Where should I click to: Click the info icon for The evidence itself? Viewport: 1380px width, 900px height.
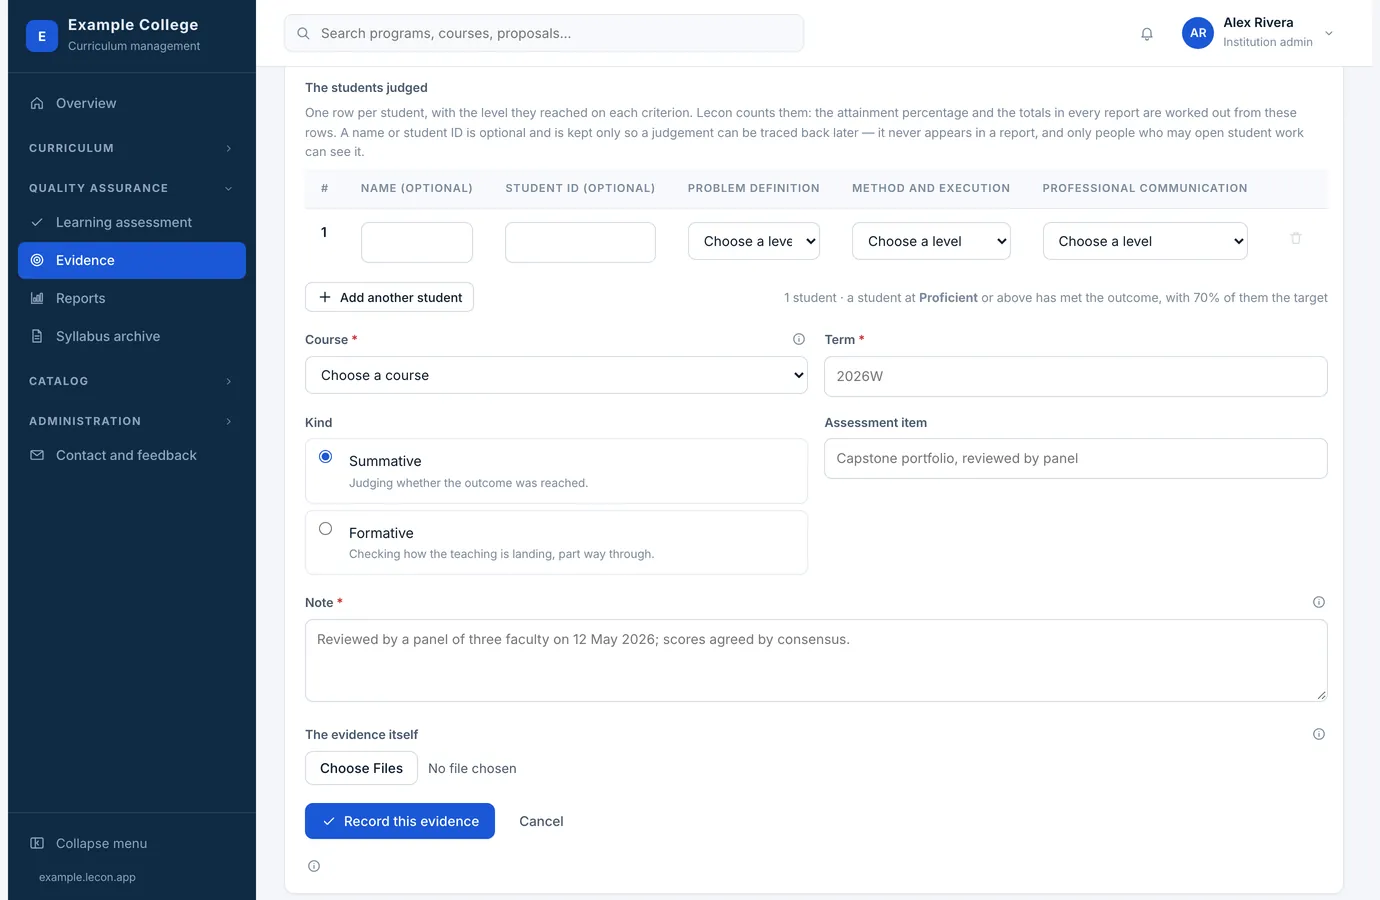coord(1319,734)
